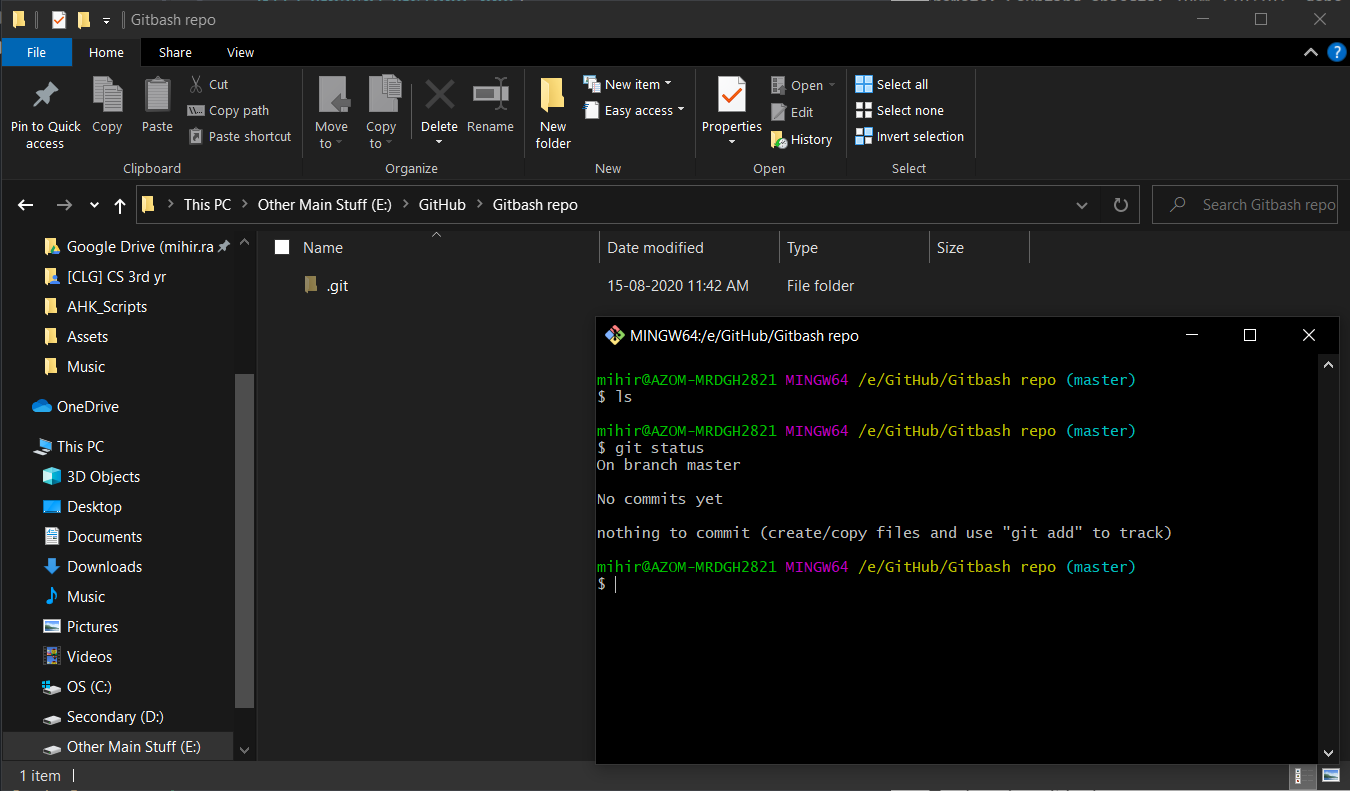Open address bar history dropdown chevron

[1082, 205]
